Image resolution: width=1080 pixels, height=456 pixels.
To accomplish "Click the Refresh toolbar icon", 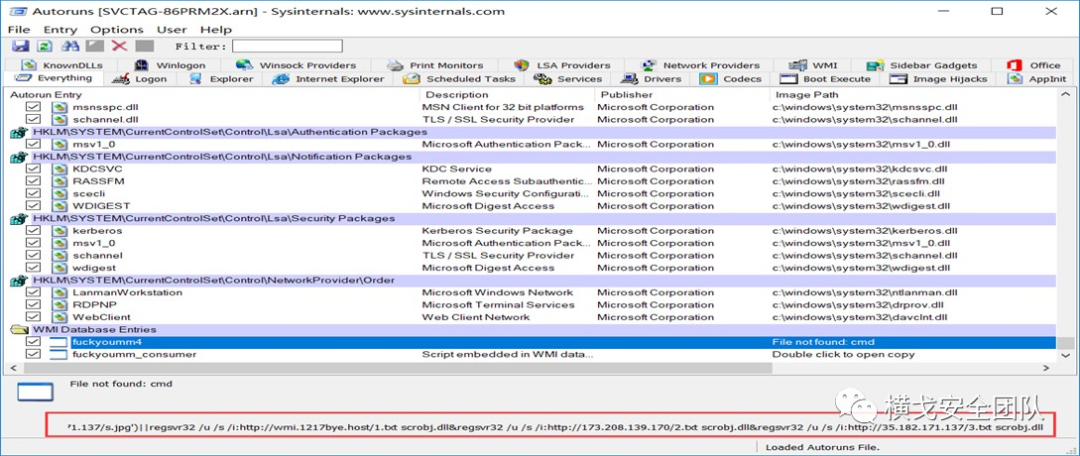I will 45,46.
